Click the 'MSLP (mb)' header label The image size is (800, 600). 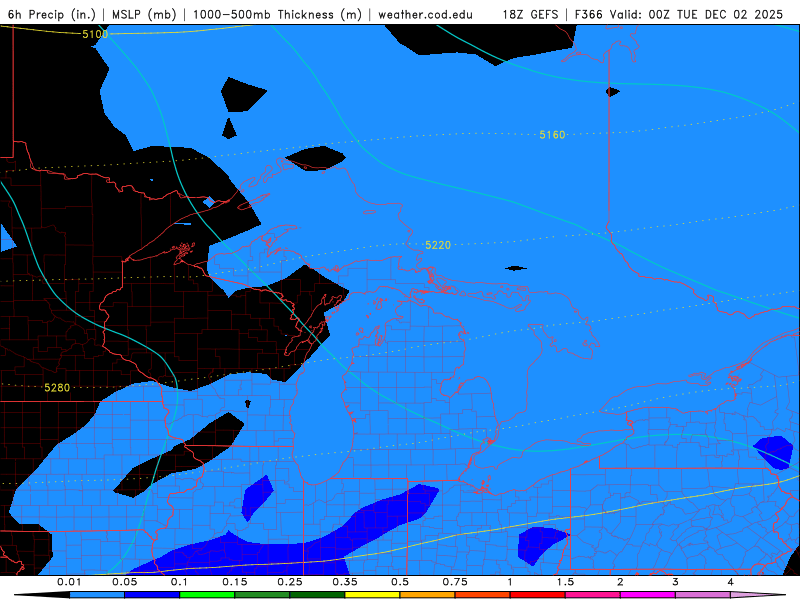point(144,14)
